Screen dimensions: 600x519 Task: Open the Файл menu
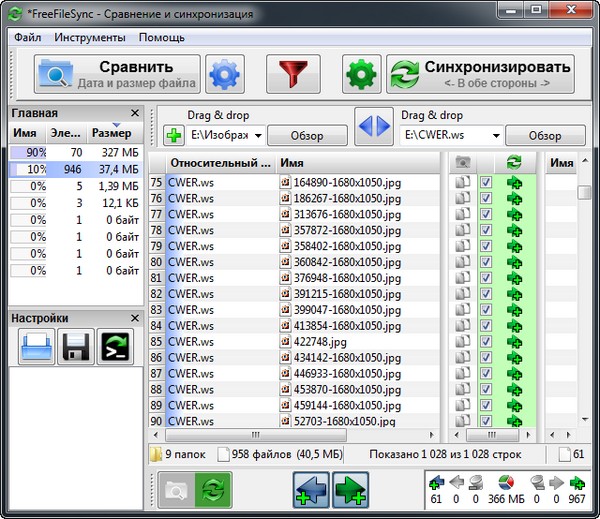[x=28, y=38]
